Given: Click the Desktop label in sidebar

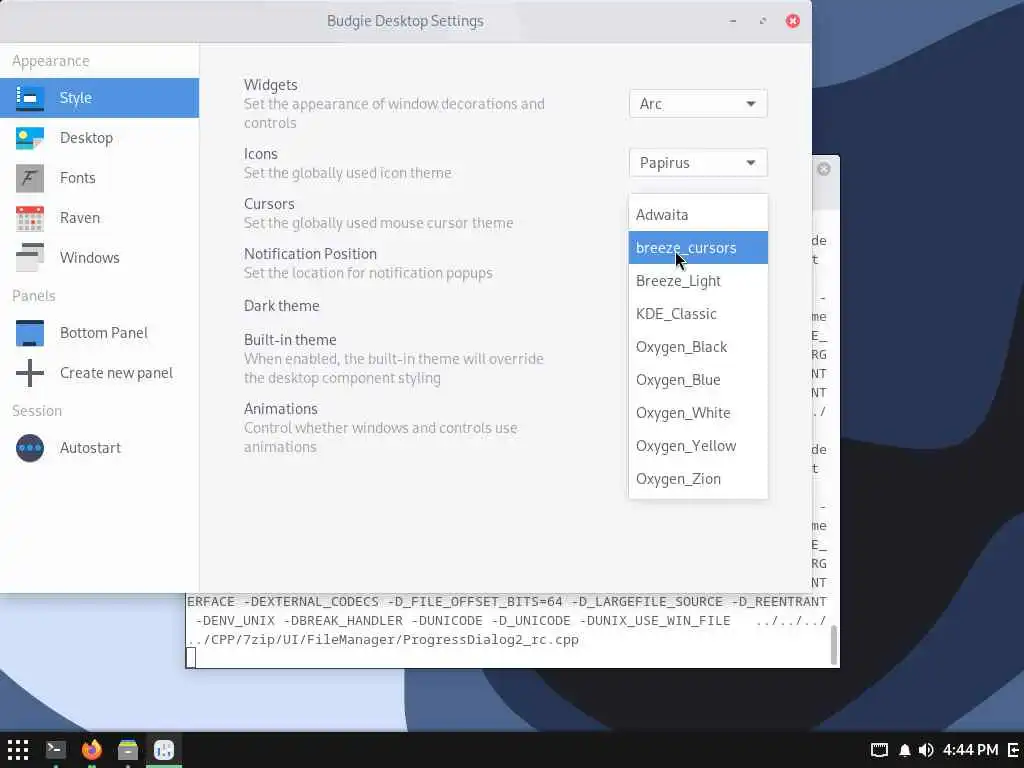Looking at the screenshot, I should (x=86, y=138).
